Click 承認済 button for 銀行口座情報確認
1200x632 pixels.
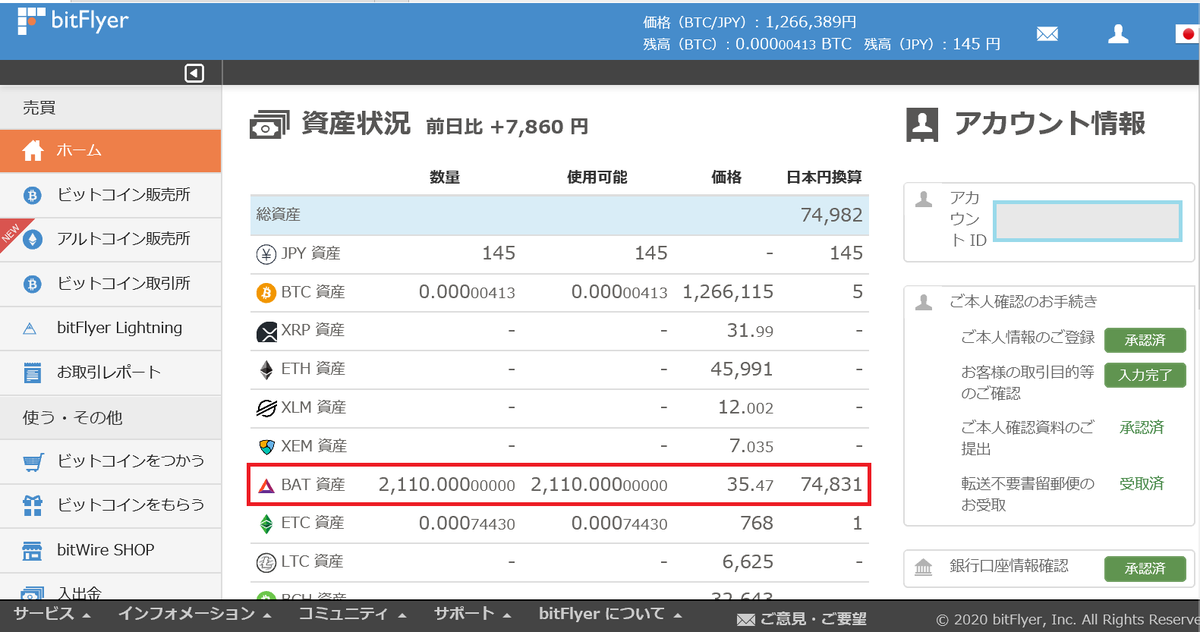pyautogui.click(x=1145, y=569)
